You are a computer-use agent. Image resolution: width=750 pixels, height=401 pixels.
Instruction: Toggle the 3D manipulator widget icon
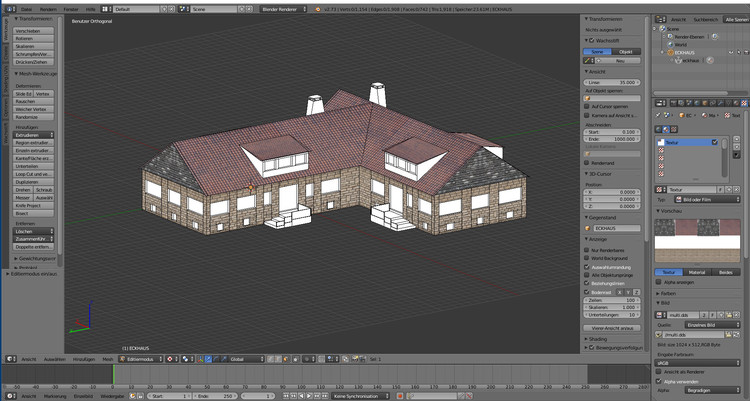(x=200, y=359)
